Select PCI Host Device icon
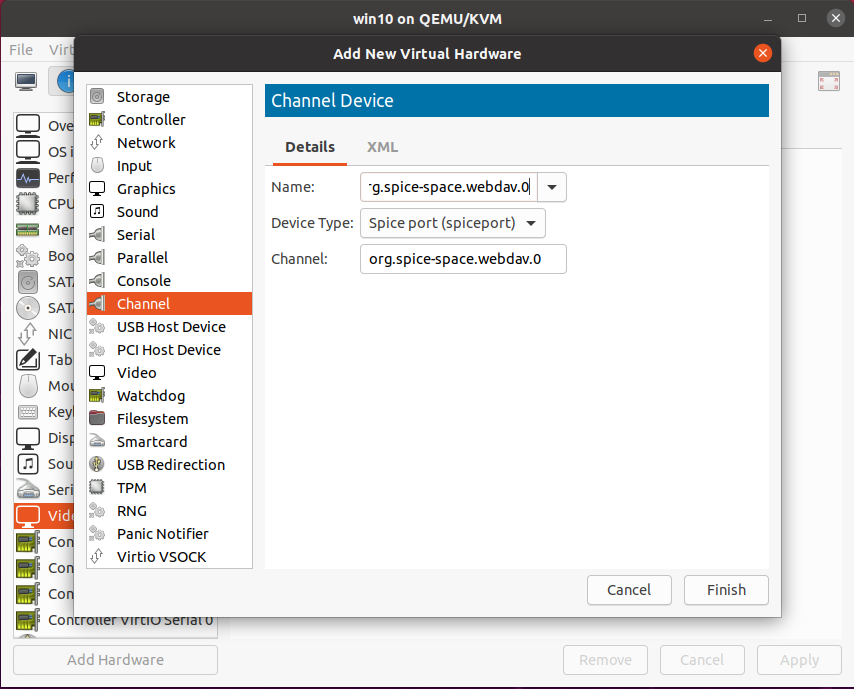This screenshot has height=689, width=854. 97,349
